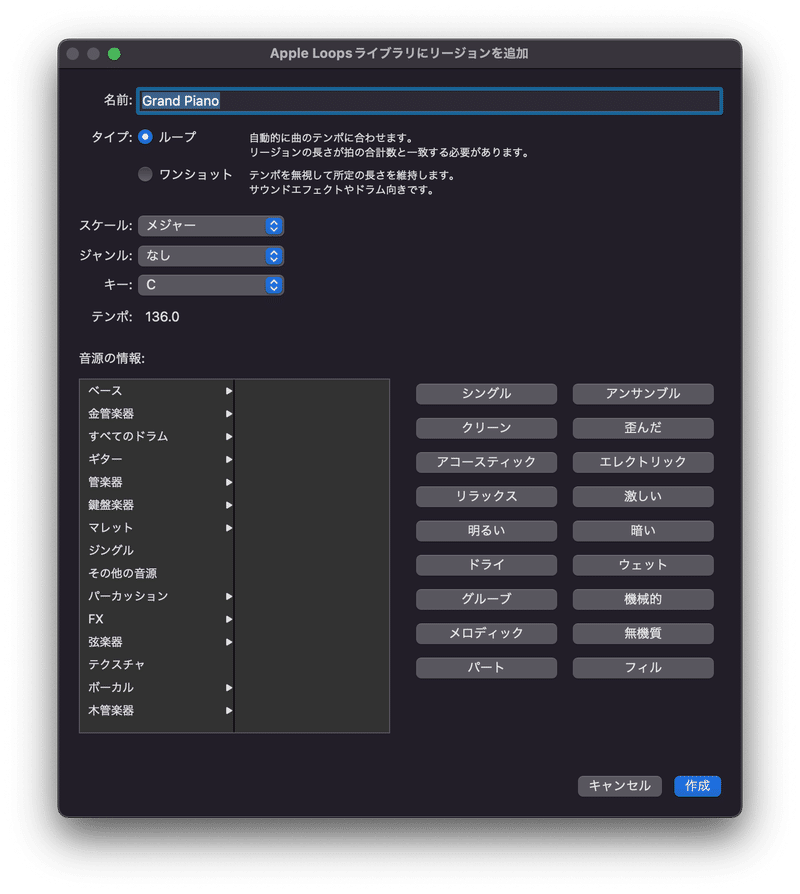Click the 名前 field containing Grand Piano

pyautogui.click(x=429, y=101)
